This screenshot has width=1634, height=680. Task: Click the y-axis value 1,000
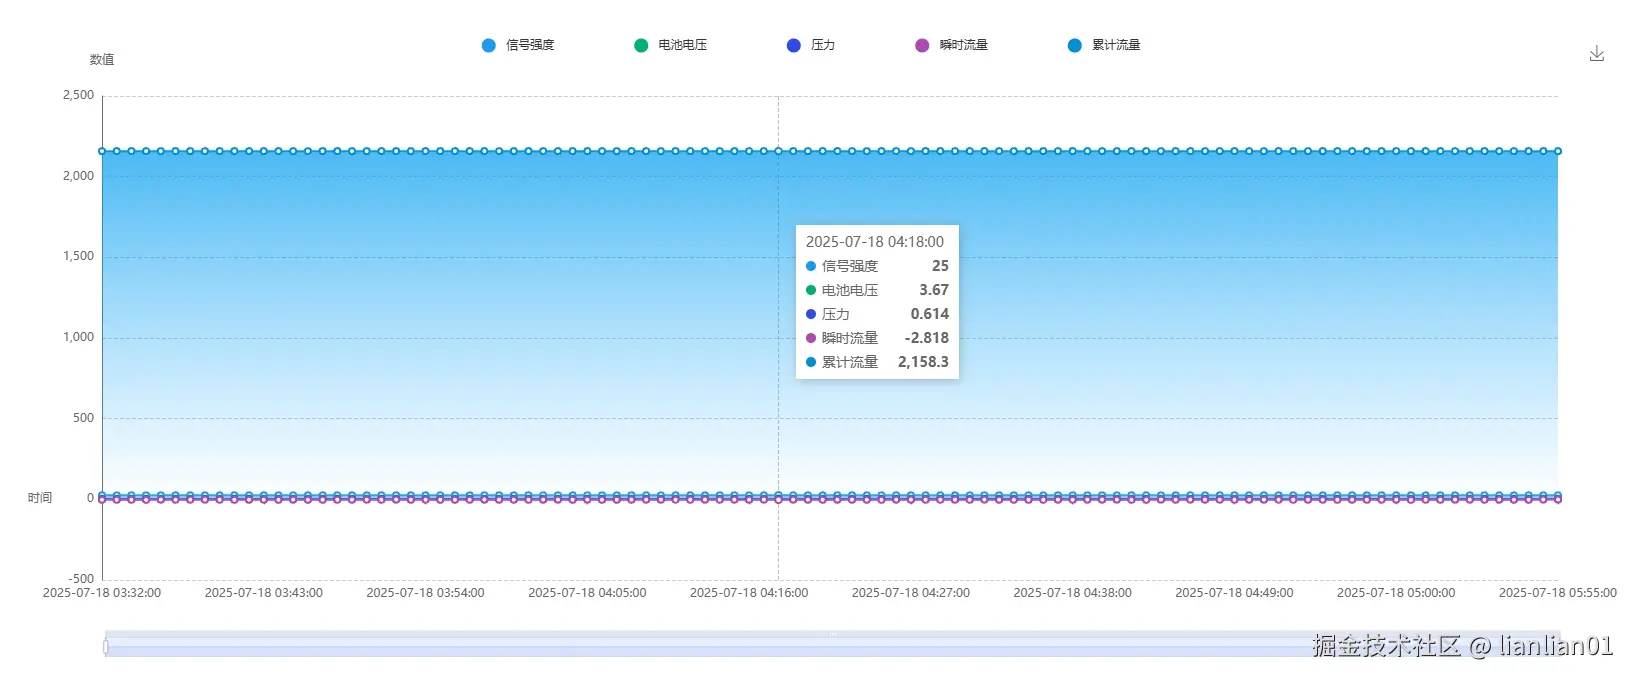tap(79, 337)
